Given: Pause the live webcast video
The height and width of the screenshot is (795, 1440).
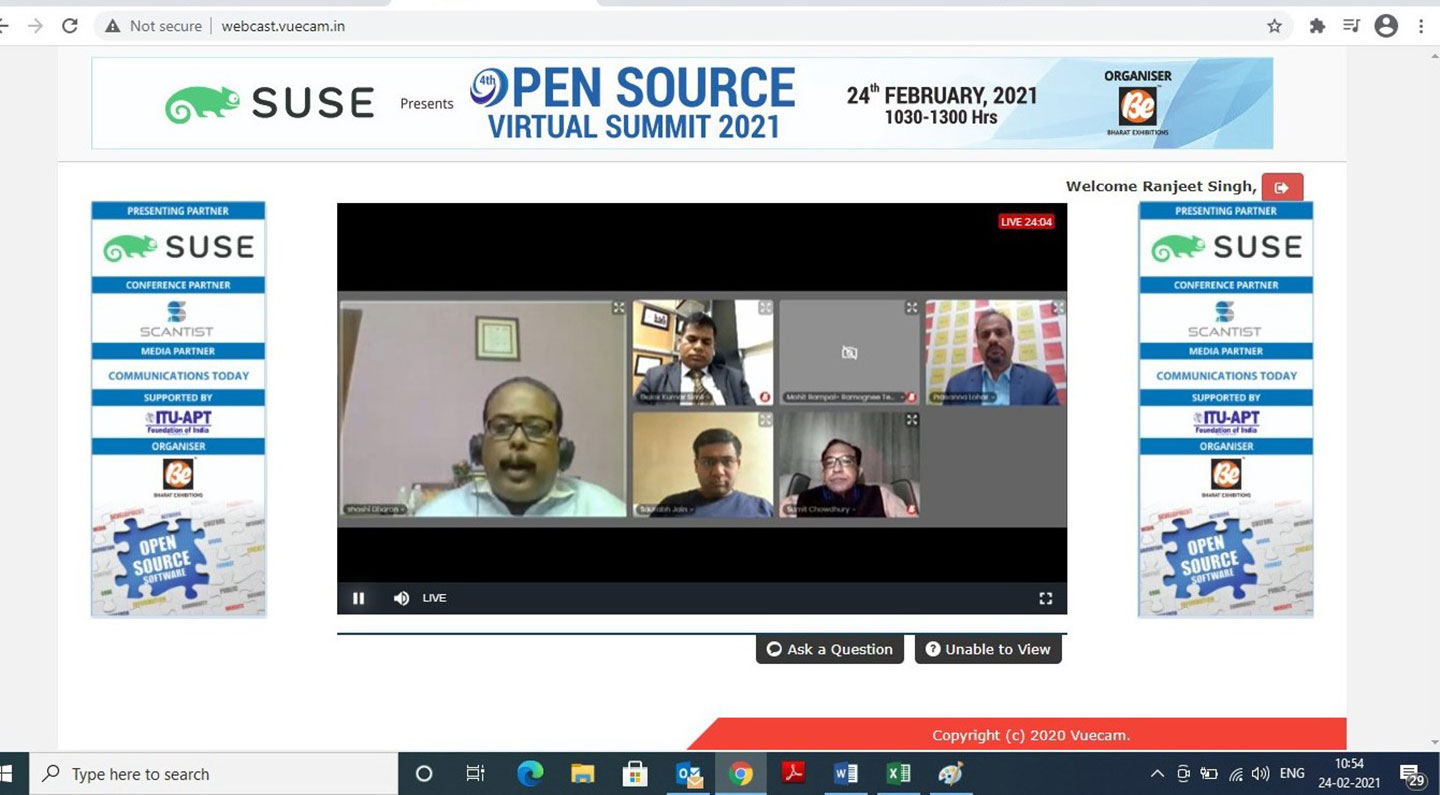Looking at the screenshot, I should [358, 598].
